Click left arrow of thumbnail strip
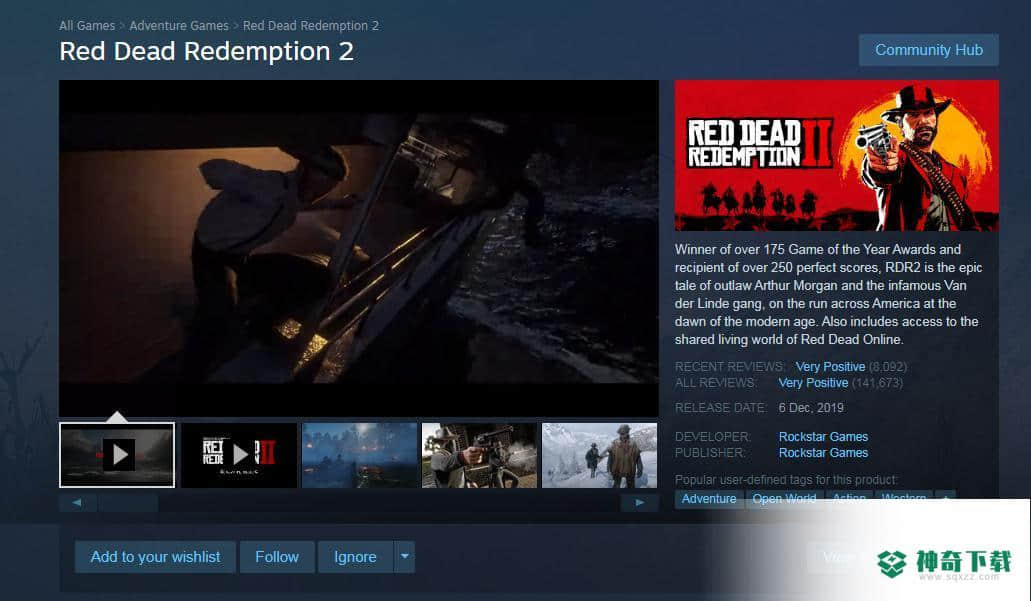This screenshot has height=601, width=1031. 78,502
